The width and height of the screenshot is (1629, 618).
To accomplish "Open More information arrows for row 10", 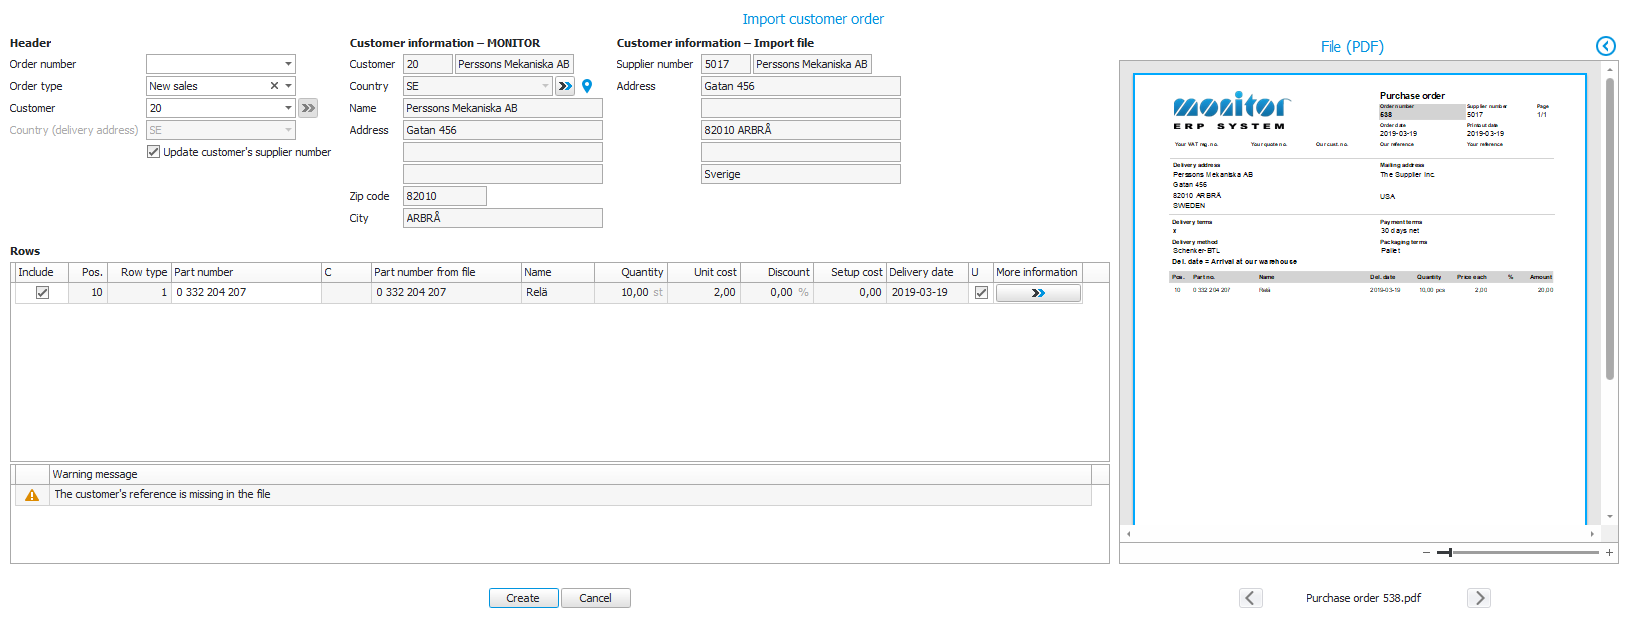I will click(1038, 293).
